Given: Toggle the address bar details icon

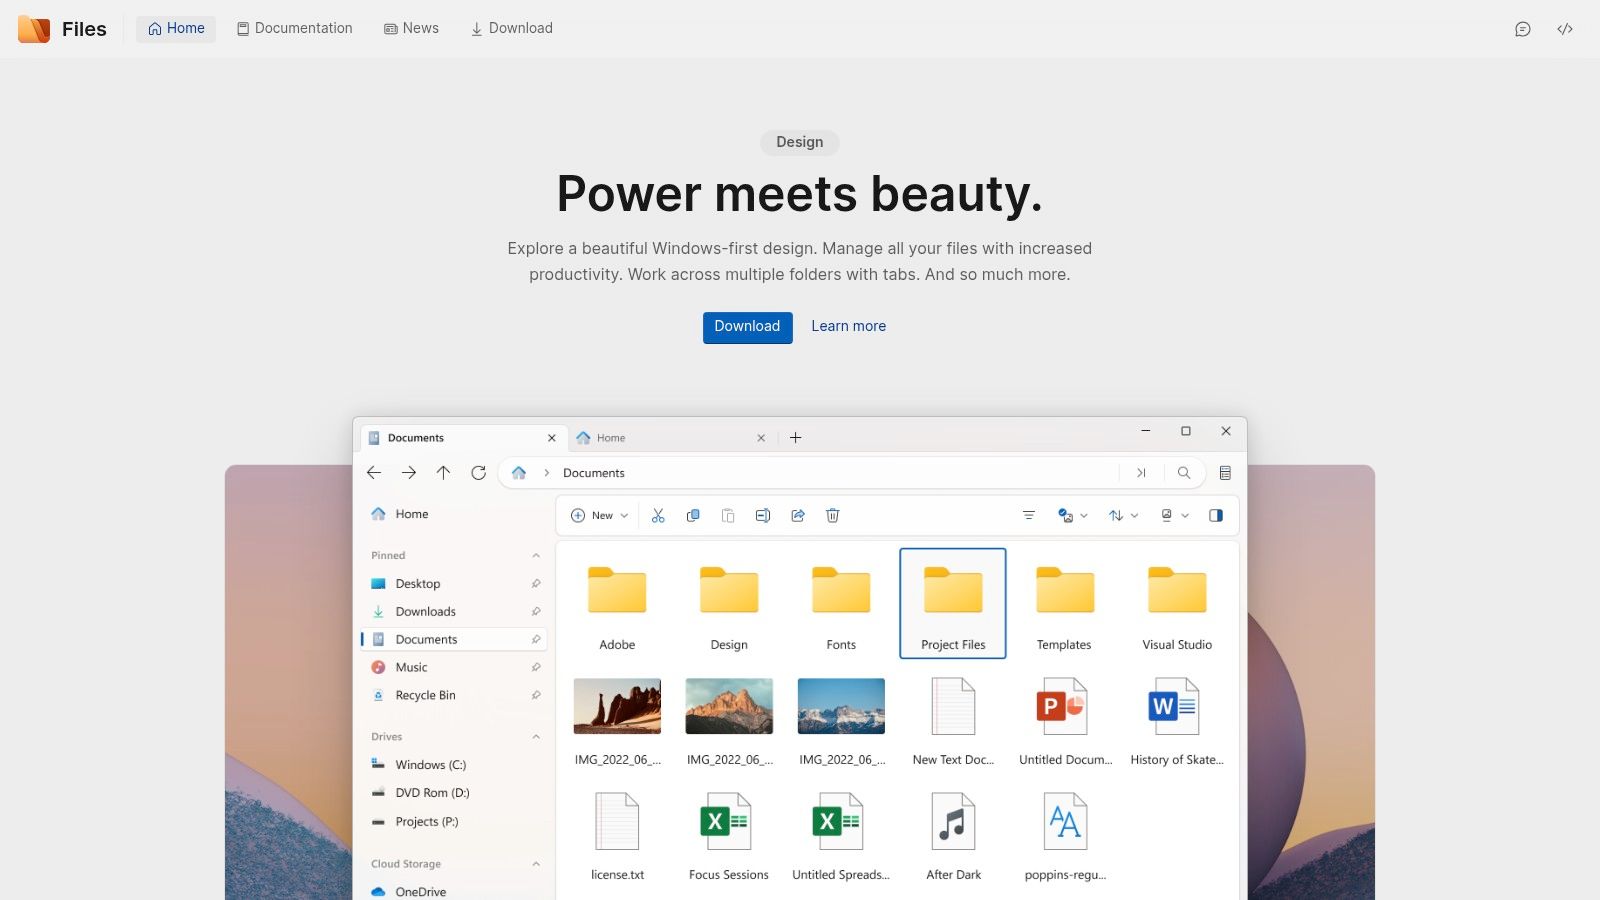Looking at the screenshot, I should pos(1226,473).
